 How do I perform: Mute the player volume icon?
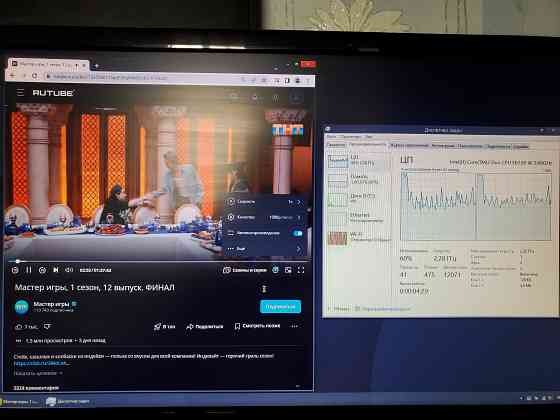point(69,270)
